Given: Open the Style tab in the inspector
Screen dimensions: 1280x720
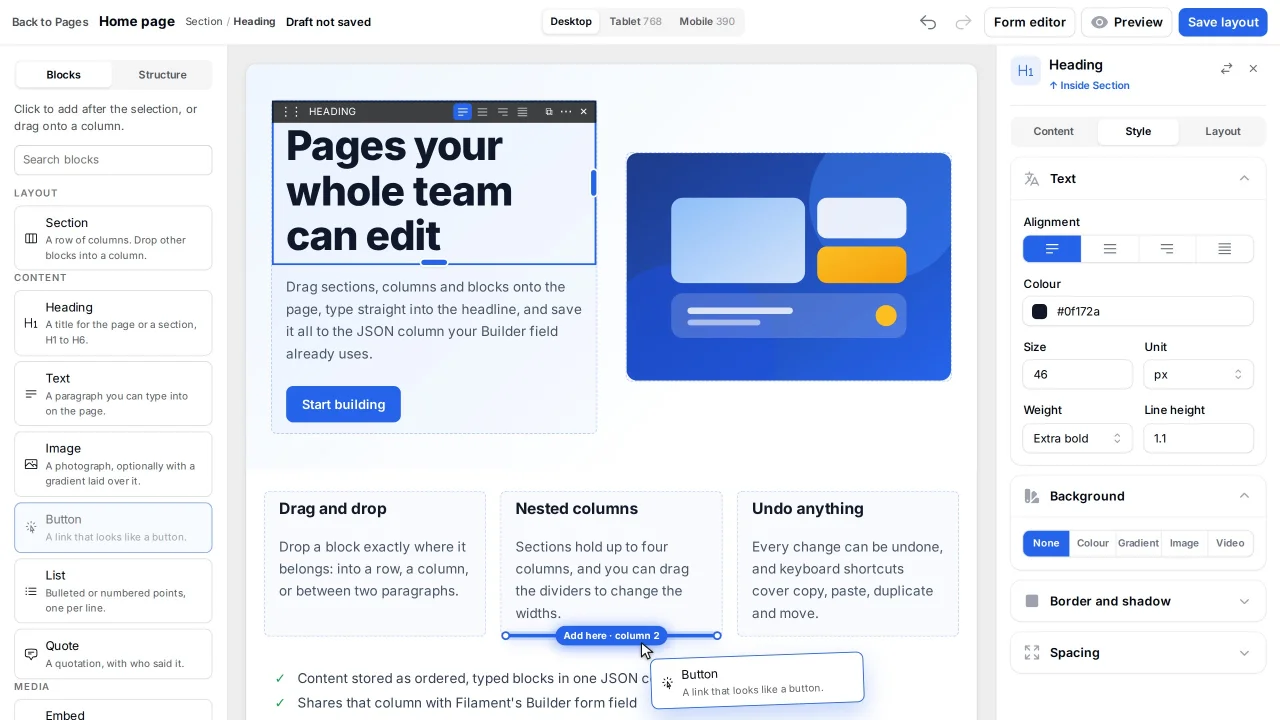Looking at the screenshot, I should [x=1138, y=132].
